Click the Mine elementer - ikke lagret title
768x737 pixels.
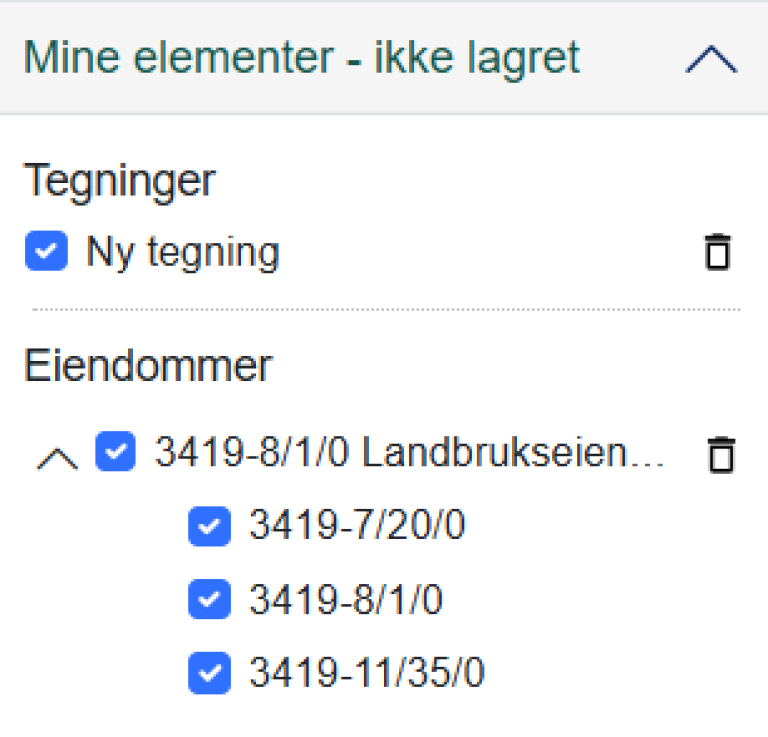pyautogui.click(x=301, y=59)
